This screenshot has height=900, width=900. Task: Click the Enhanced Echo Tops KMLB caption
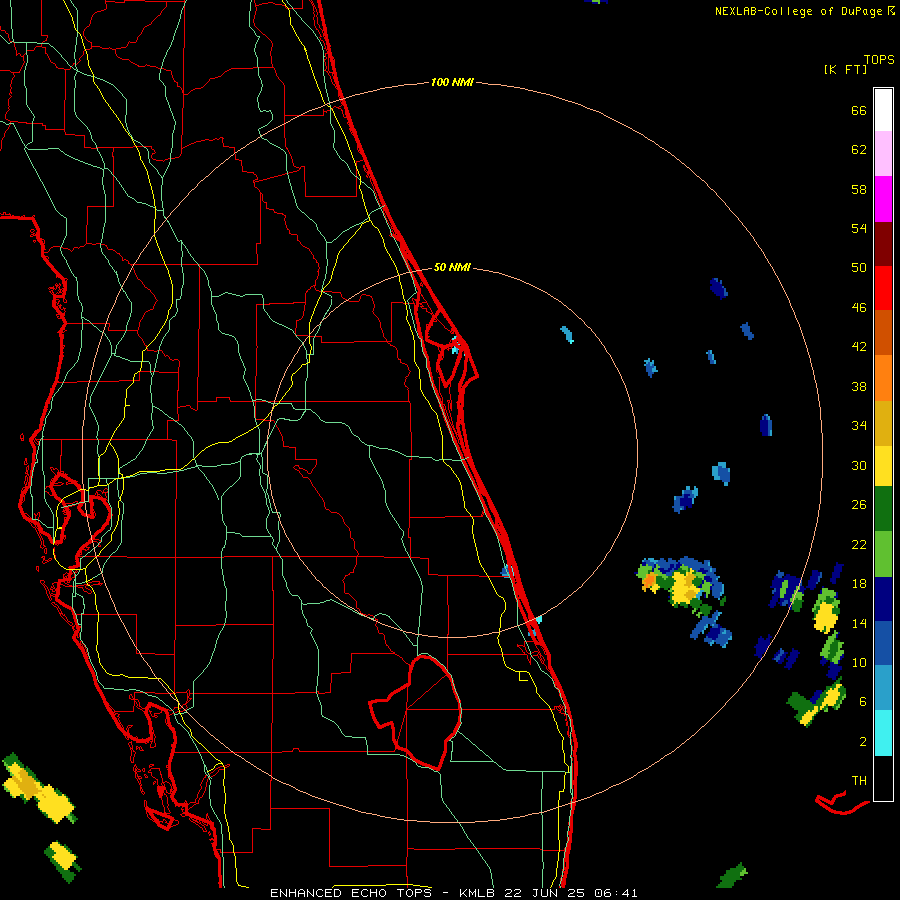(x=453, y=893)
